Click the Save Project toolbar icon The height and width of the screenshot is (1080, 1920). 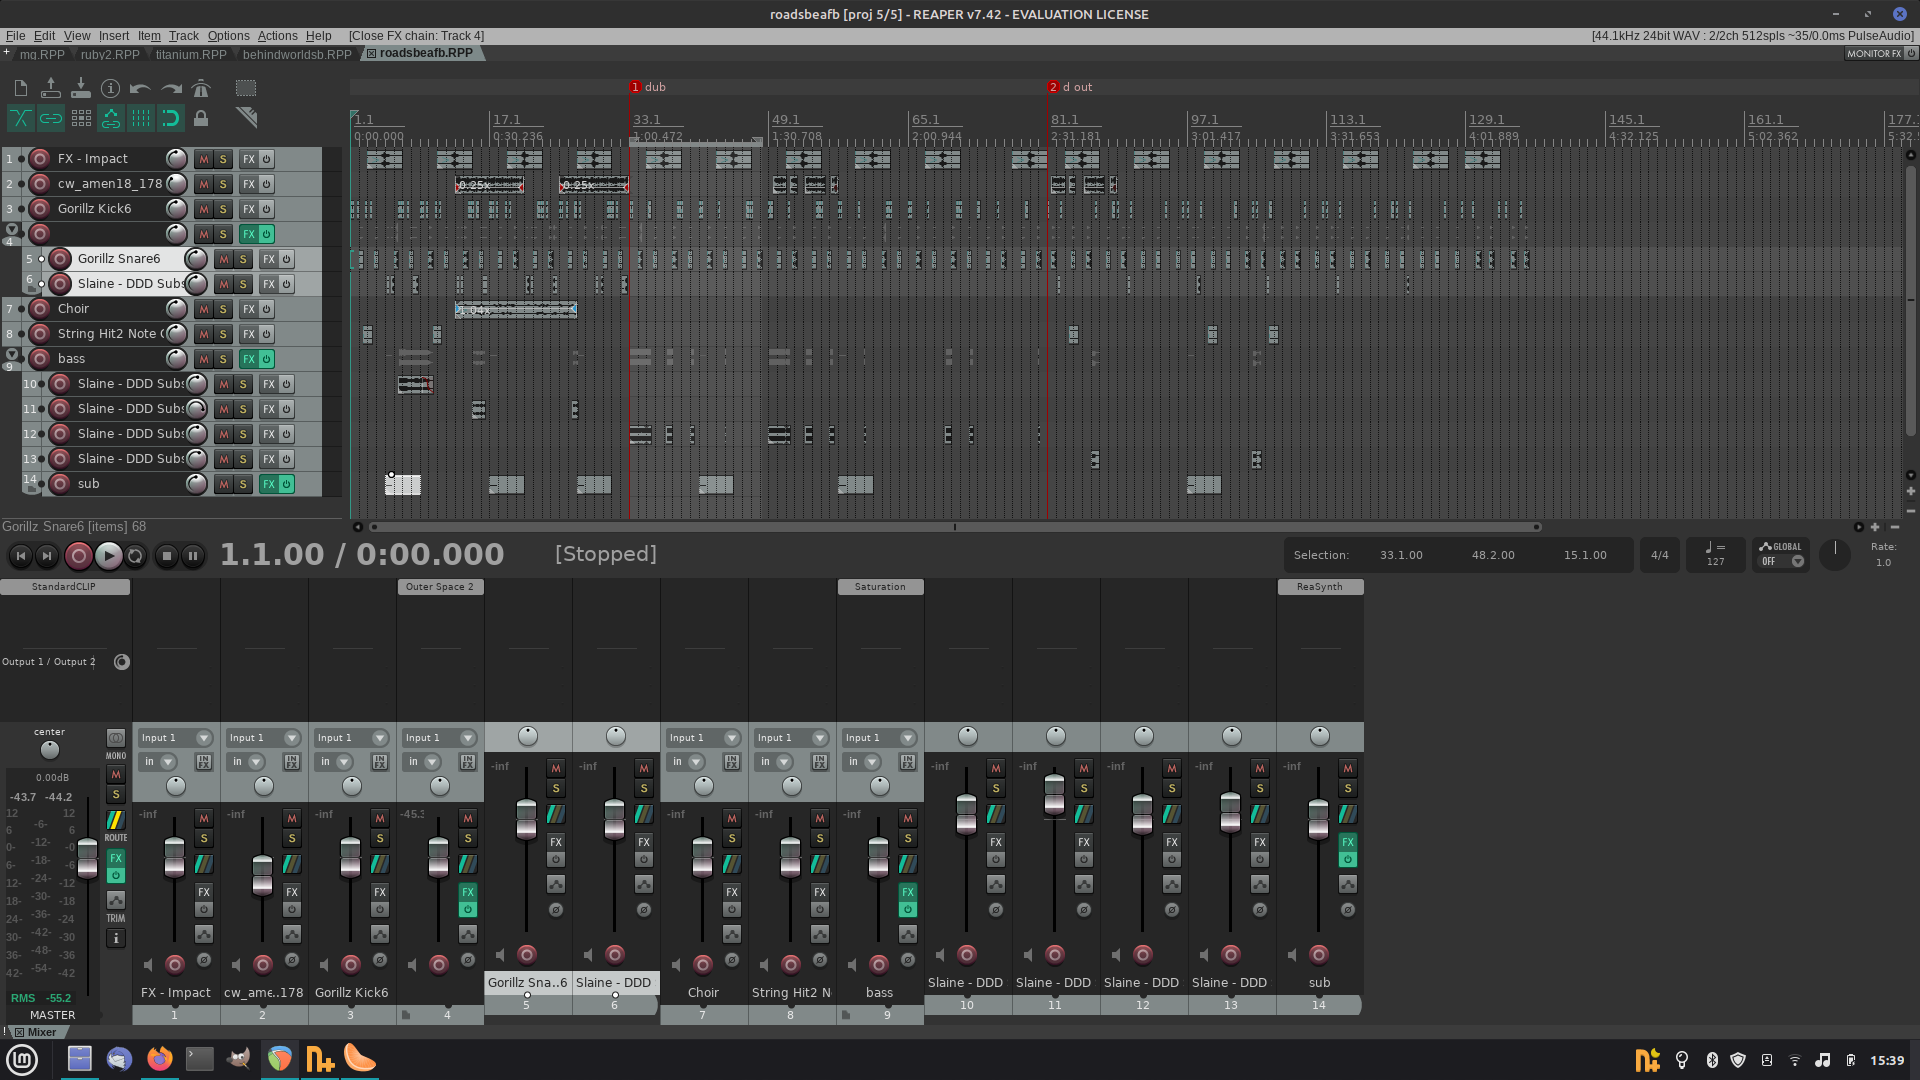[81, 88]
